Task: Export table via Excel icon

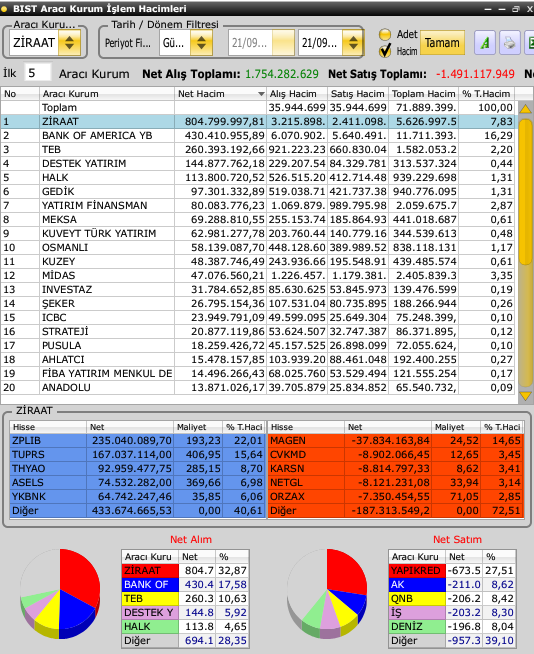Action: (x=529, y=43)
